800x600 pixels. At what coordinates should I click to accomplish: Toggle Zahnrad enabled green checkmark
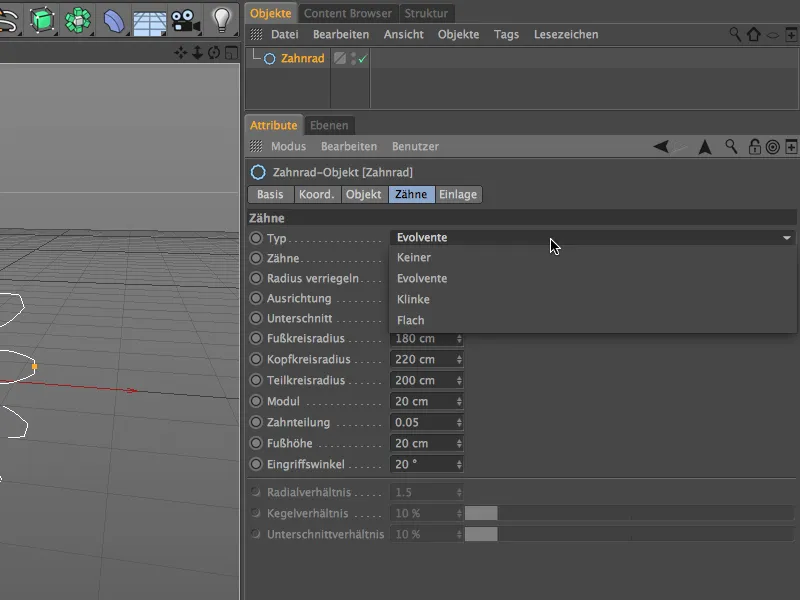[362, 59]
